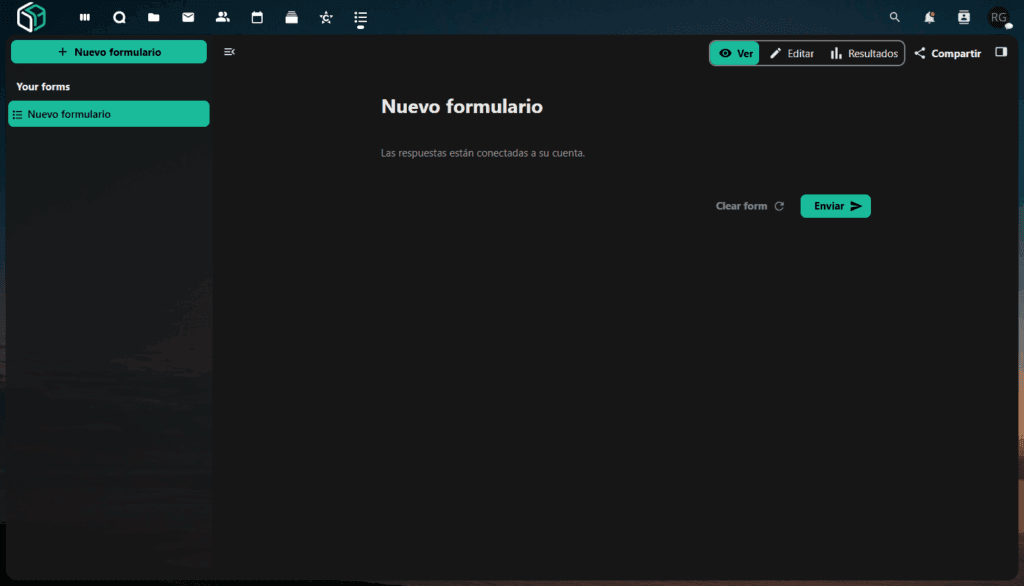Open the Dashboard app icon
The height and width of the screenshot is (586, 1024).
tap(85, 17)
